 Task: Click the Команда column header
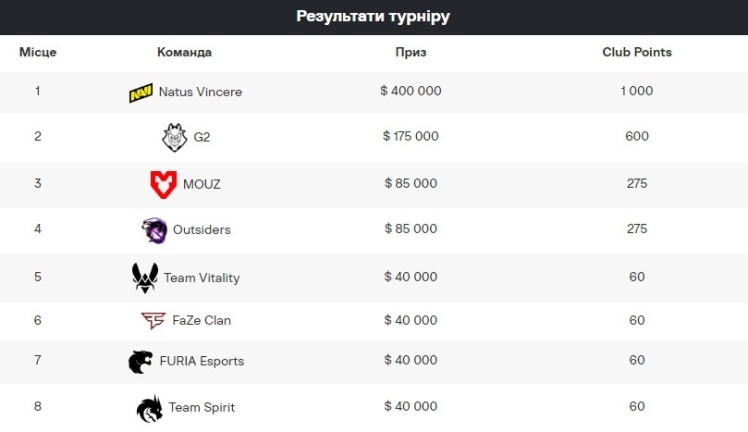click(185, 52)
